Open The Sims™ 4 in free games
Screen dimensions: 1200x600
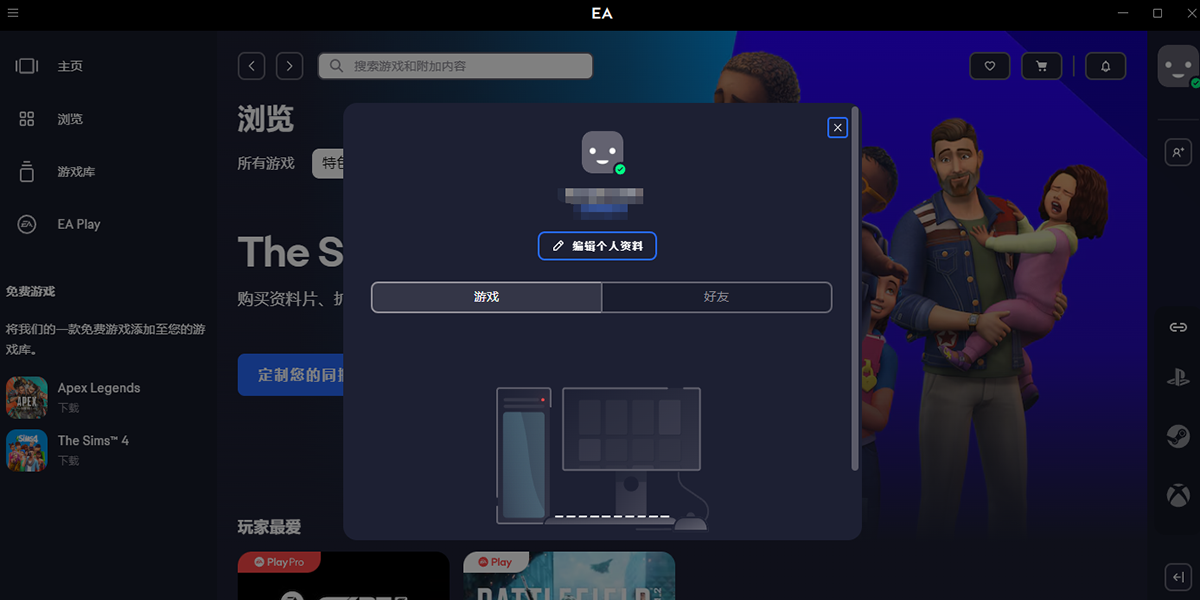coord(93,440)
